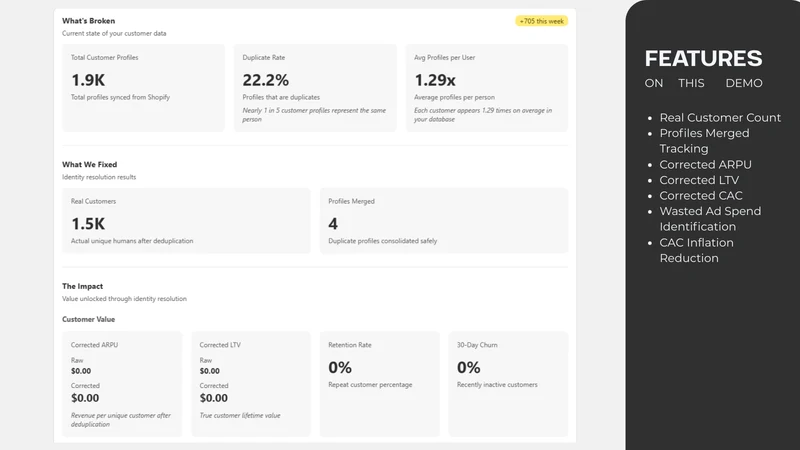This screenshot has width=800, height=450.
Task: Click 'Repeat customer percentage' text
Action: (370, 385)
